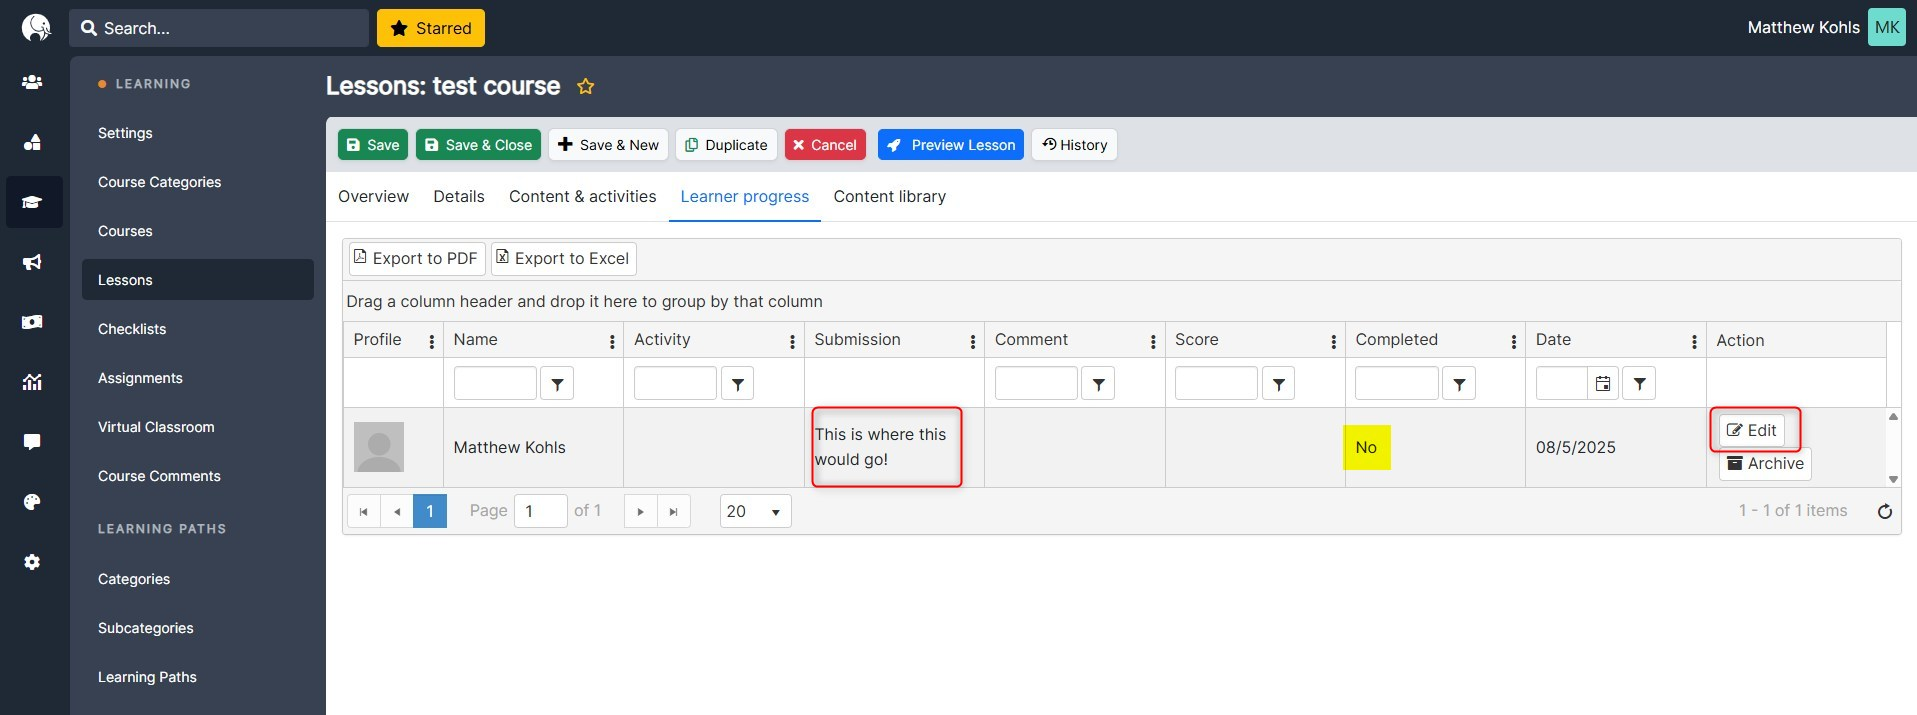Open the Date calendar picker icon
The height and width of the screenshot is (715, 1917).
coord(1602,384)
